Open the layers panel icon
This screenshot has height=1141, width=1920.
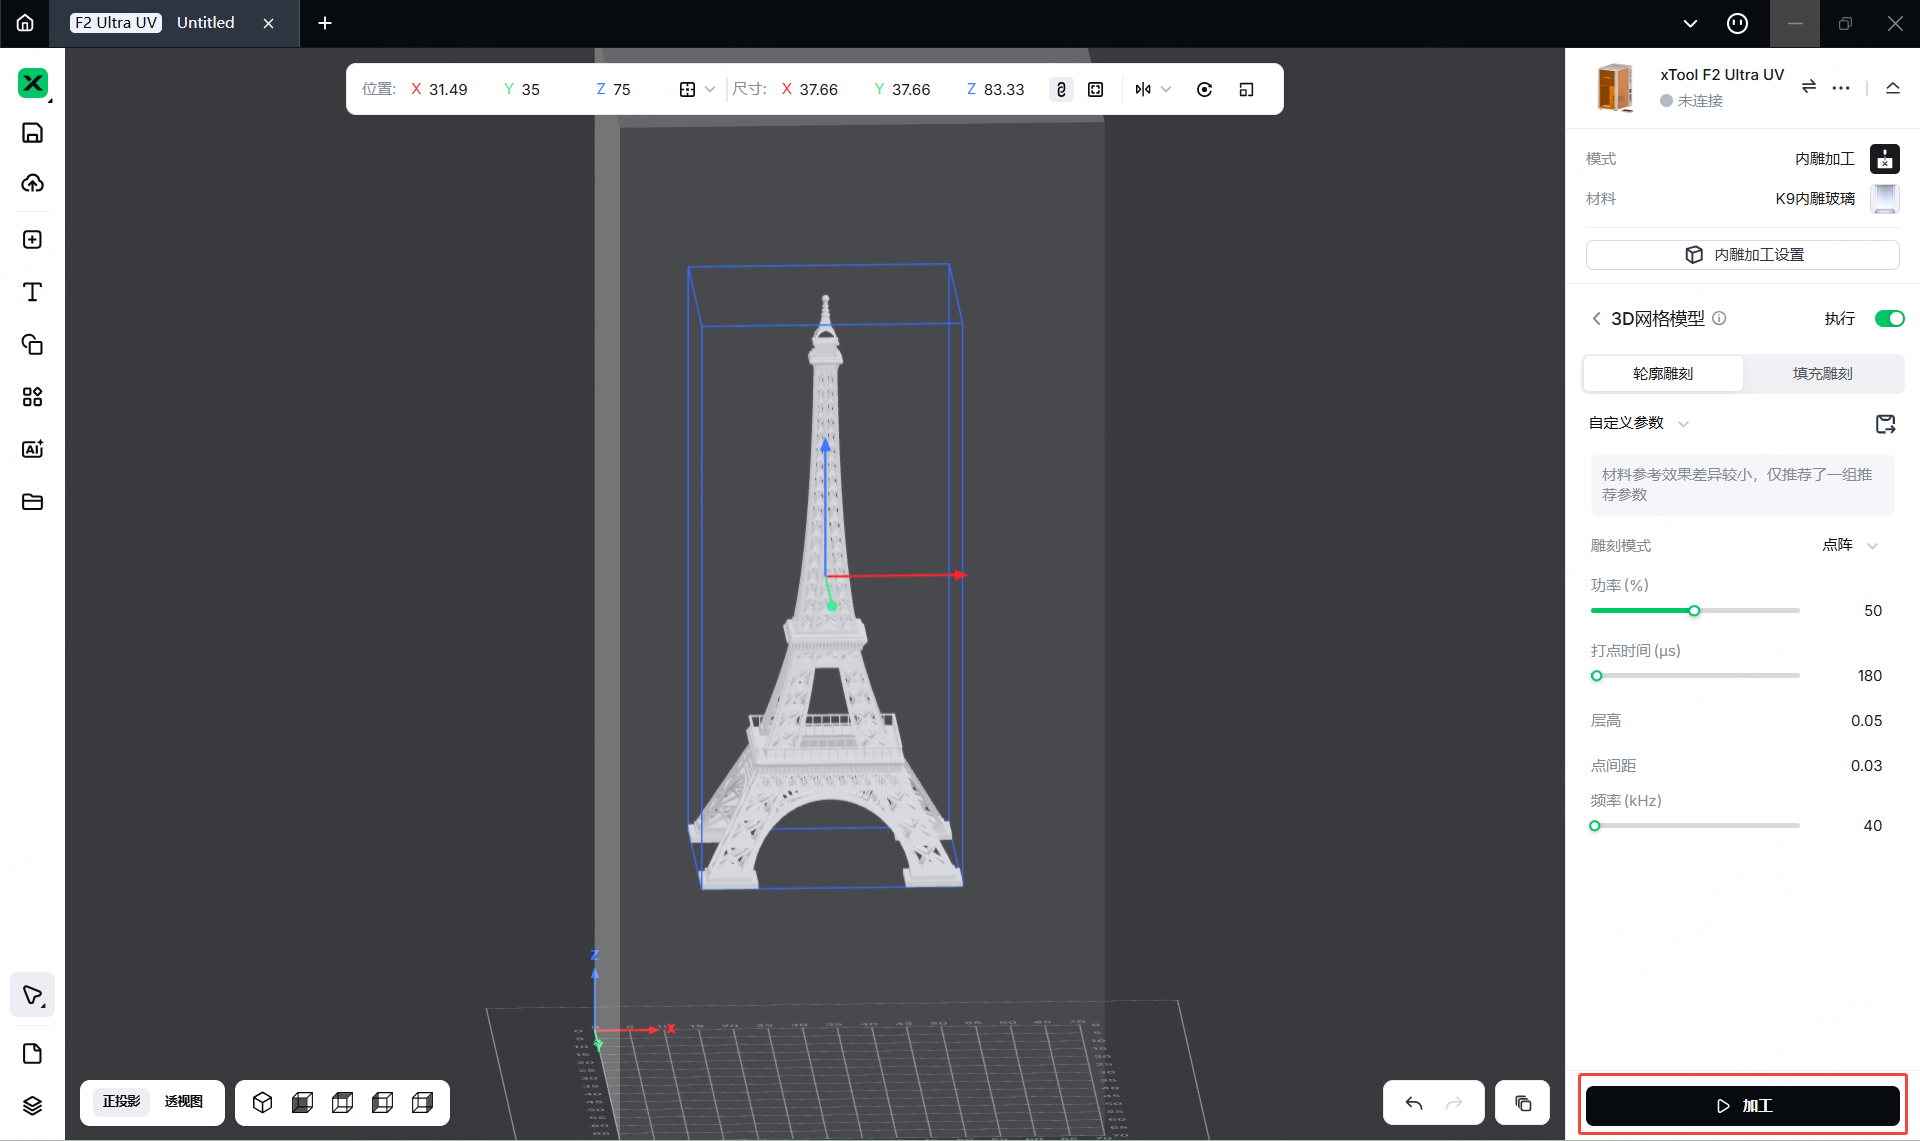click(x=32, y=1105)
